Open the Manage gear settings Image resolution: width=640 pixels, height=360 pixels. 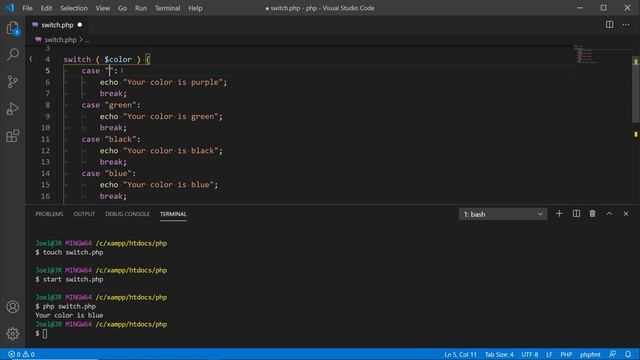[13, 333]
